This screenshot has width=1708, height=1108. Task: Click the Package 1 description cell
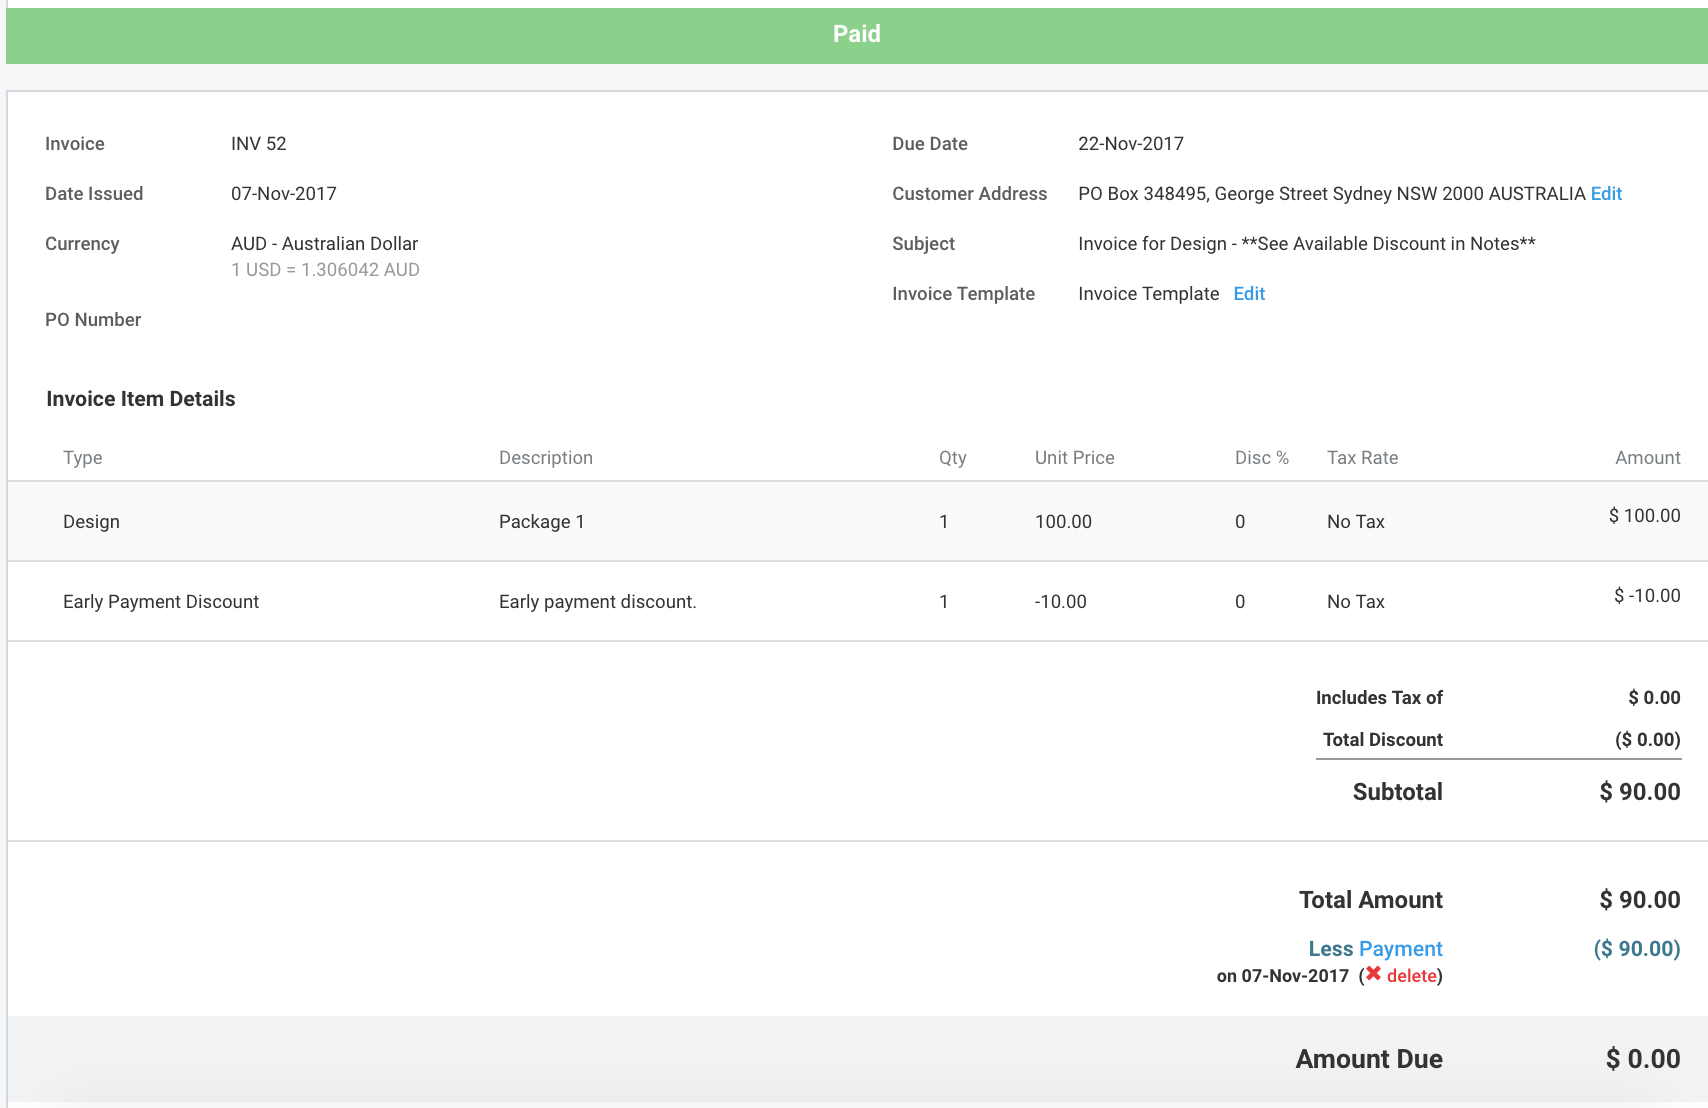541,522
